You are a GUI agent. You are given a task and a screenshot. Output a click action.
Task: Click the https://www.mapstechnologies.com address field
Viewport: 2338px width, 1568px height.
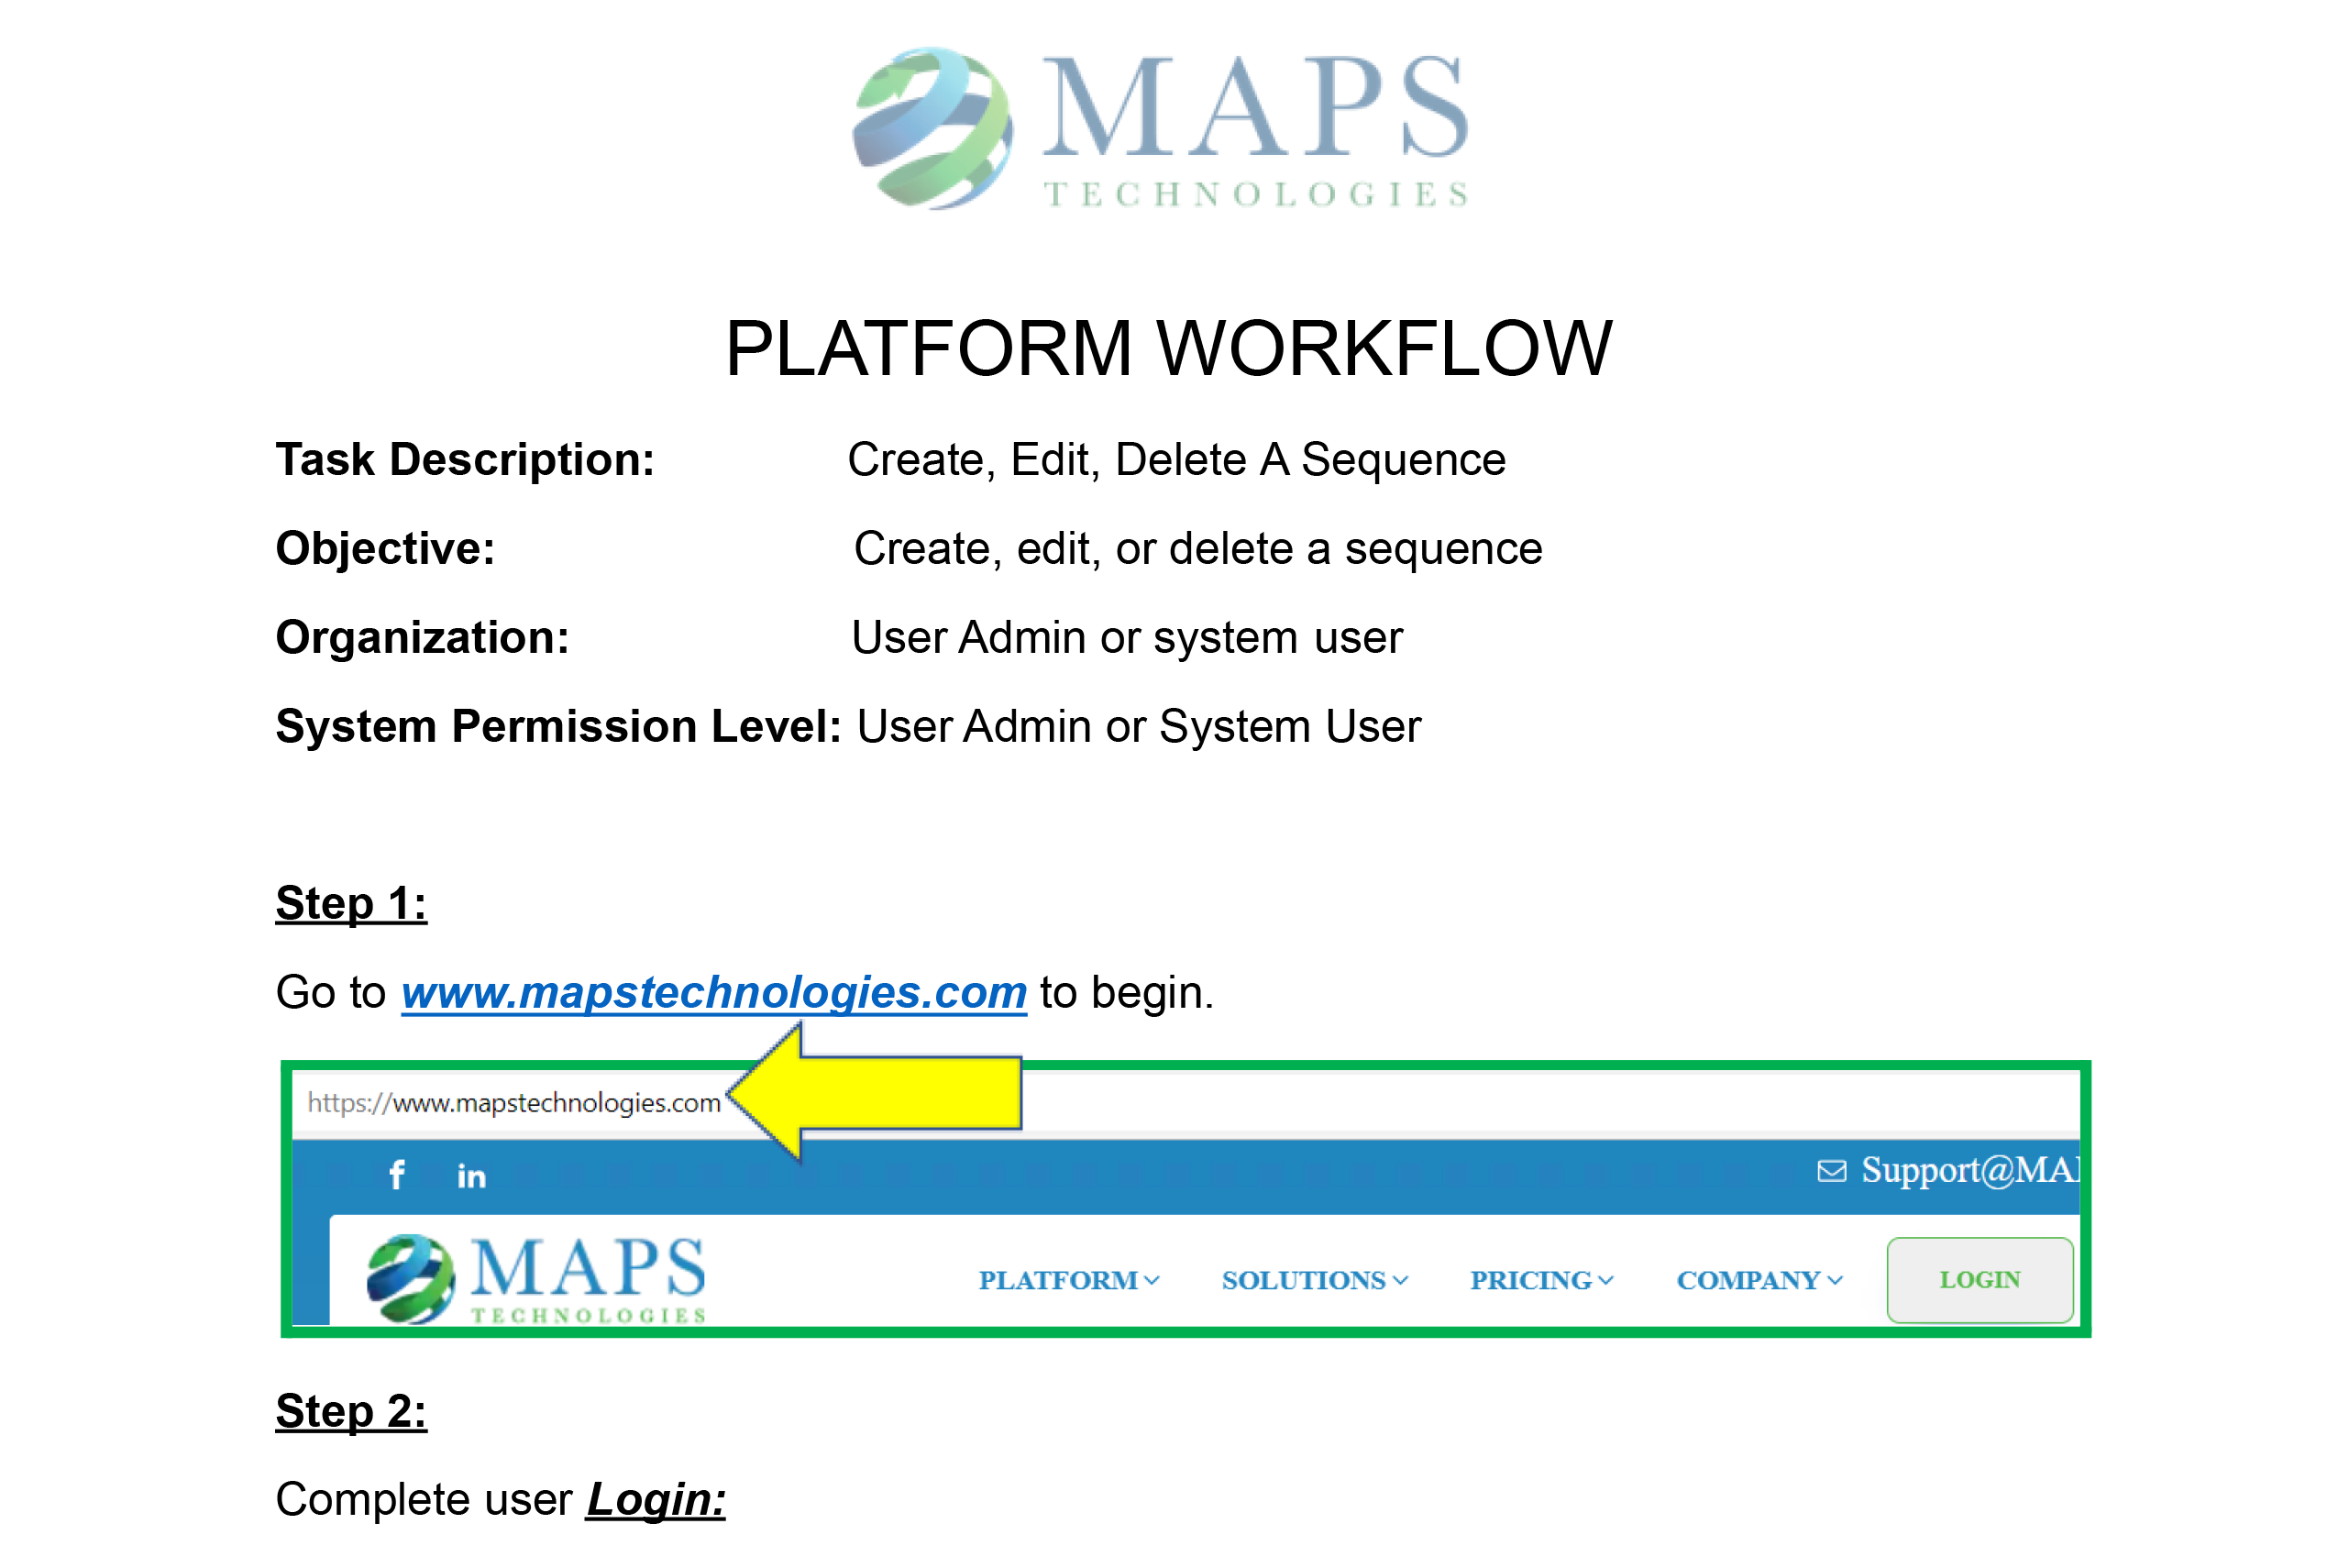click(x=513, y=1102)
